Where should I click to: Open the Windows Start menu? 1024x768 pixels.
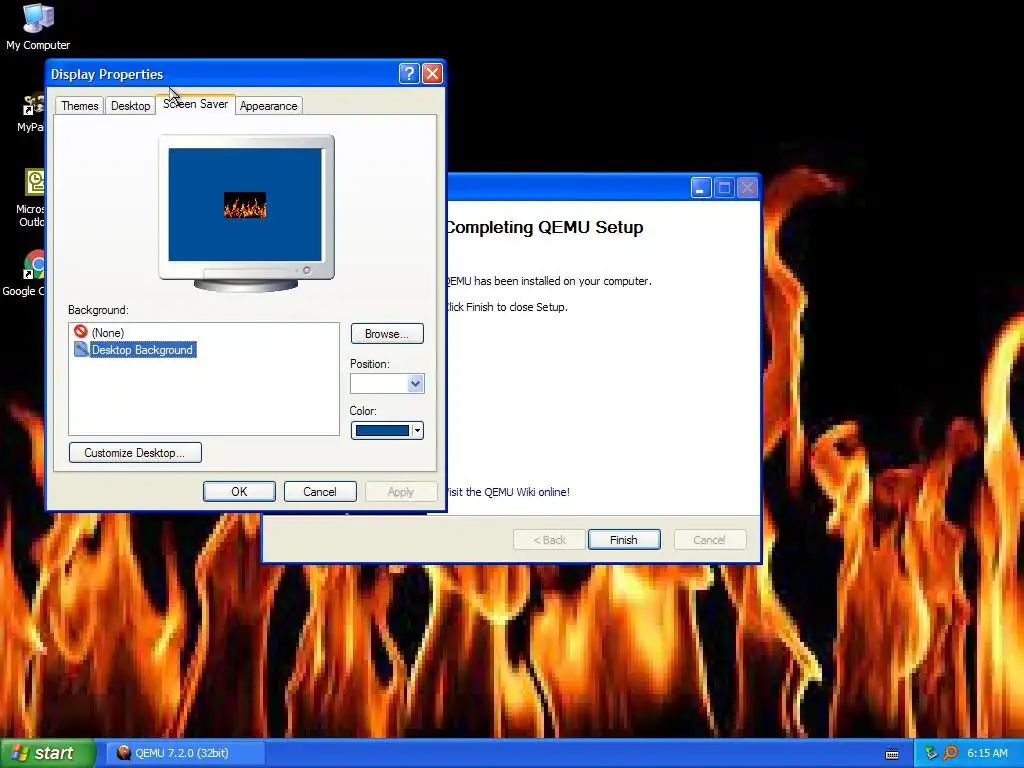pos(48,753)
